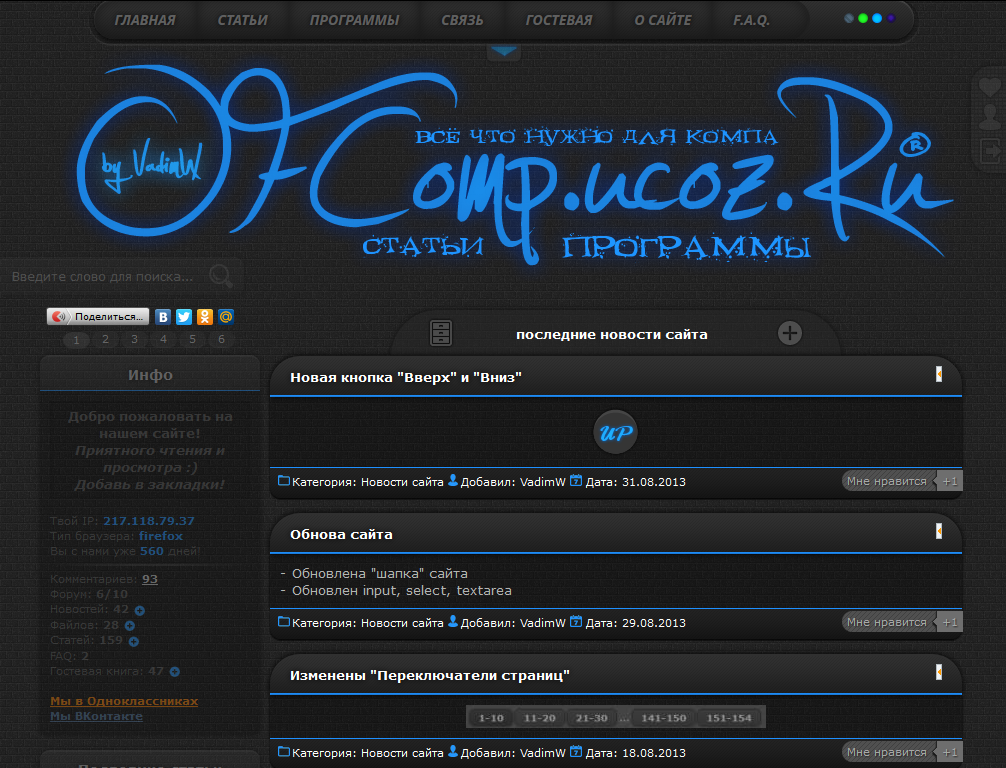Click the user profile silhouette icon

click(x=989, y=119)
